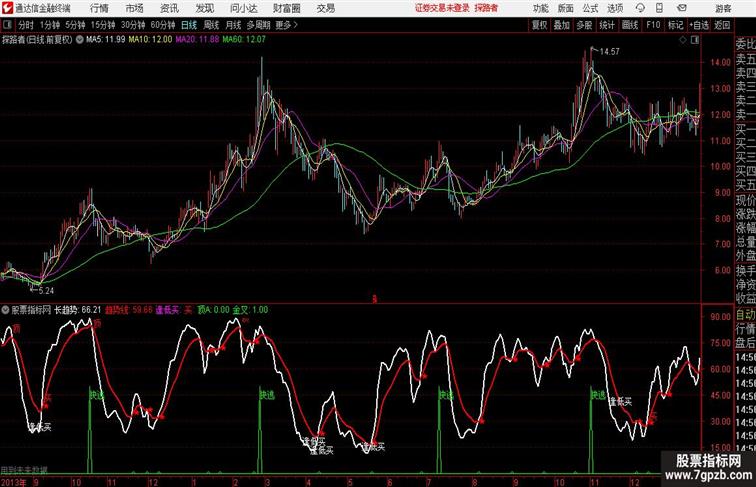Click the MA20: 11.88 indicator value
The width and height of the screenshot is (756, 487).
[x=197, y=40]
